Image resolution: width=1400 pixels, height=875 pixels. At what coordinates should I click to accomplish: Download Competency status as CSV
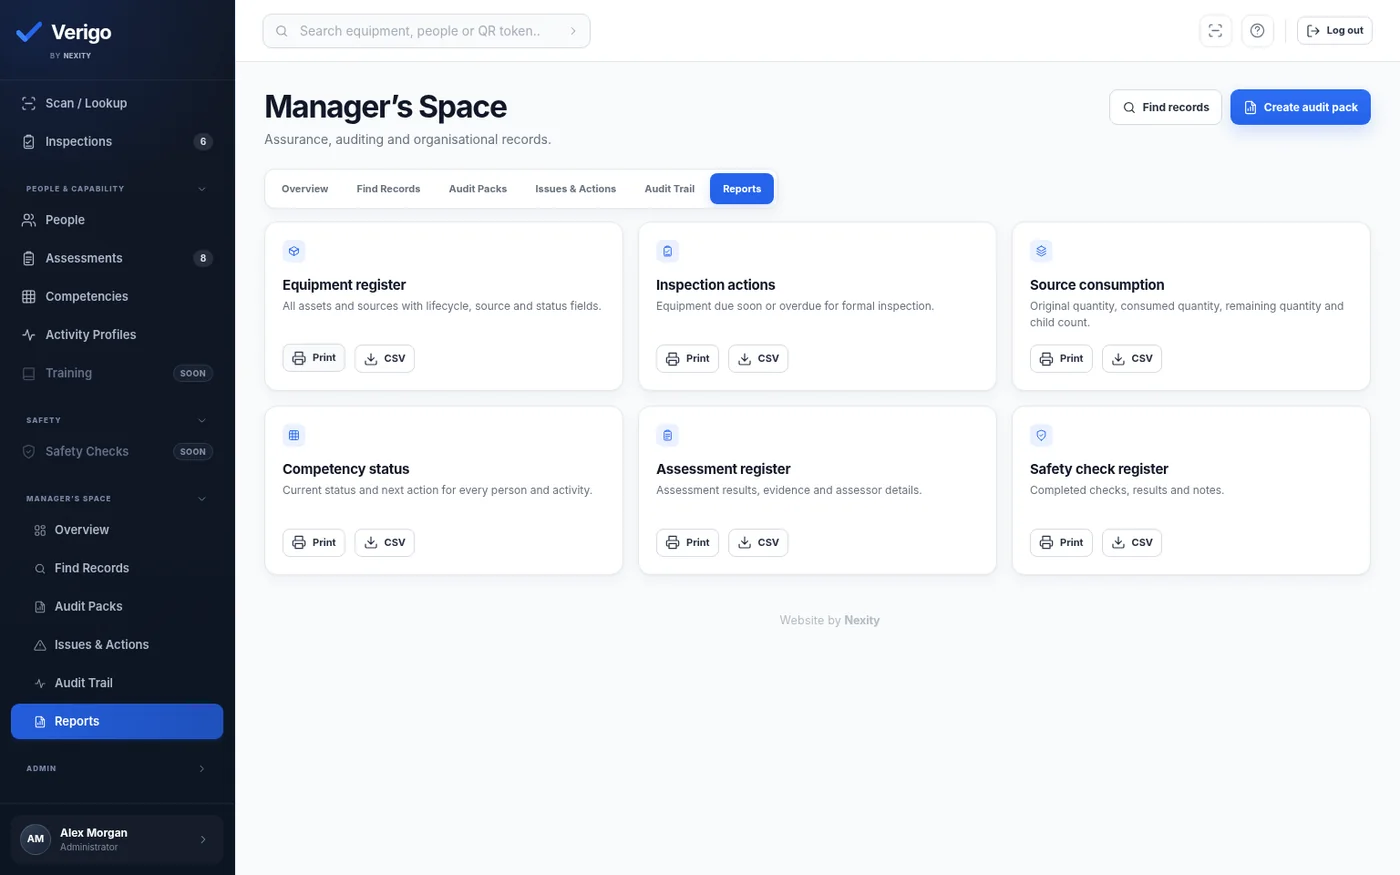pos(385,543)
